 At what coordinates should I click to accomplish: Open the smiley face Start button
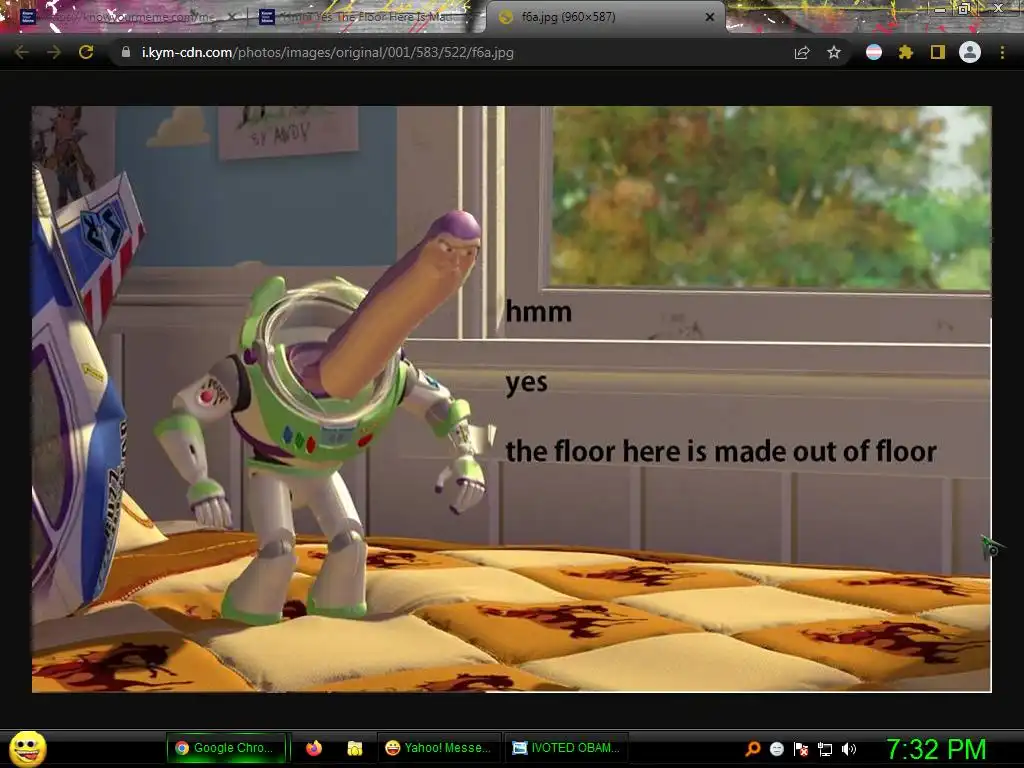pos(27,748)
